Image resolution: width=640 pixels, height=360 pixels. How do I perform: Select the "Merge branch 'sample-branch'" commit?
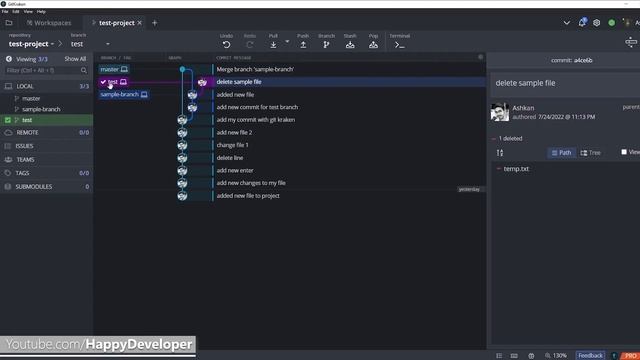click(x=255, y=69)
